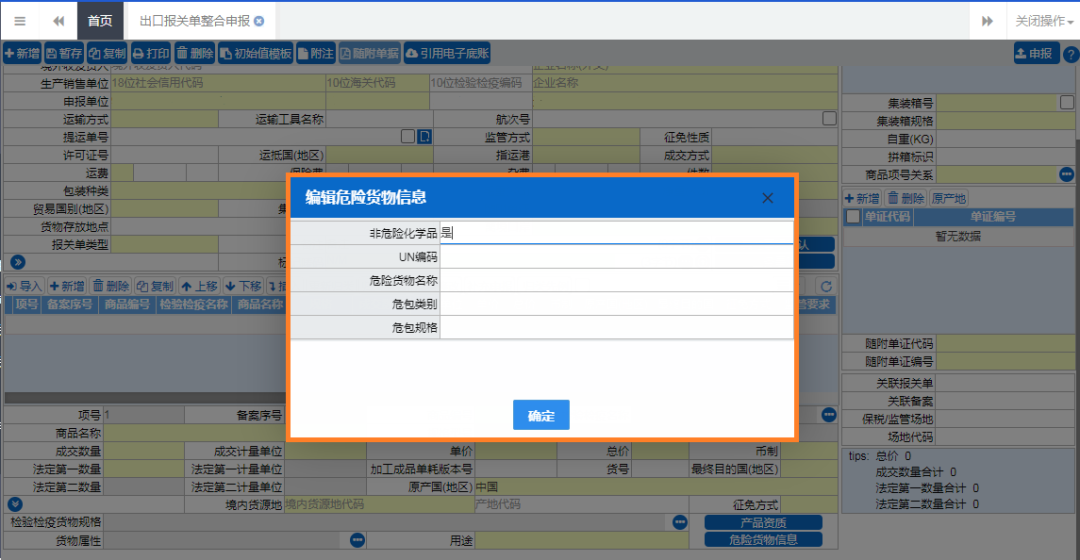Click the 危险货物信息 button
The image size is (1080, 560).
click(763, 540)
